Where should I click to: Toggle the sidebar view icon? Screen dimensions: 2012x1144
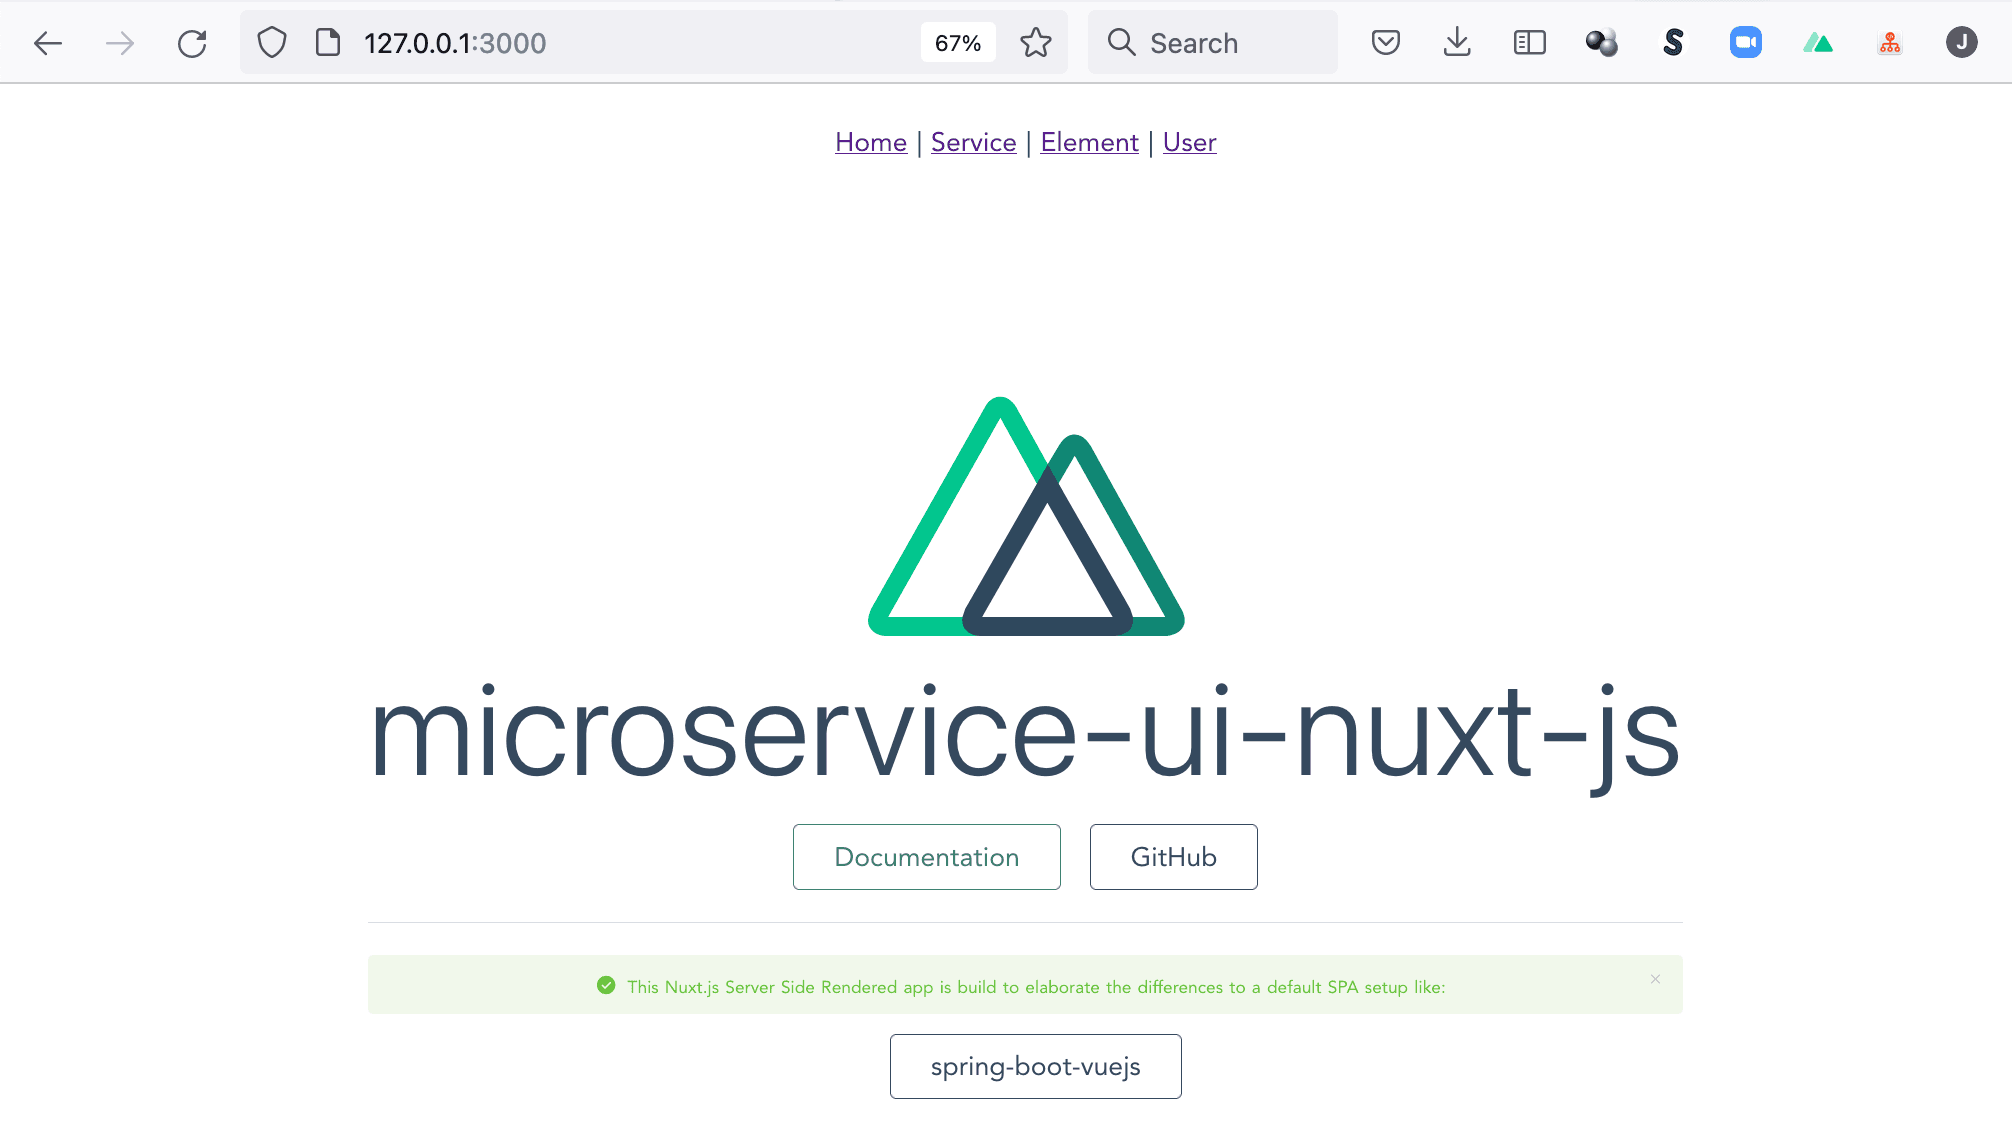click(1529, 43)
